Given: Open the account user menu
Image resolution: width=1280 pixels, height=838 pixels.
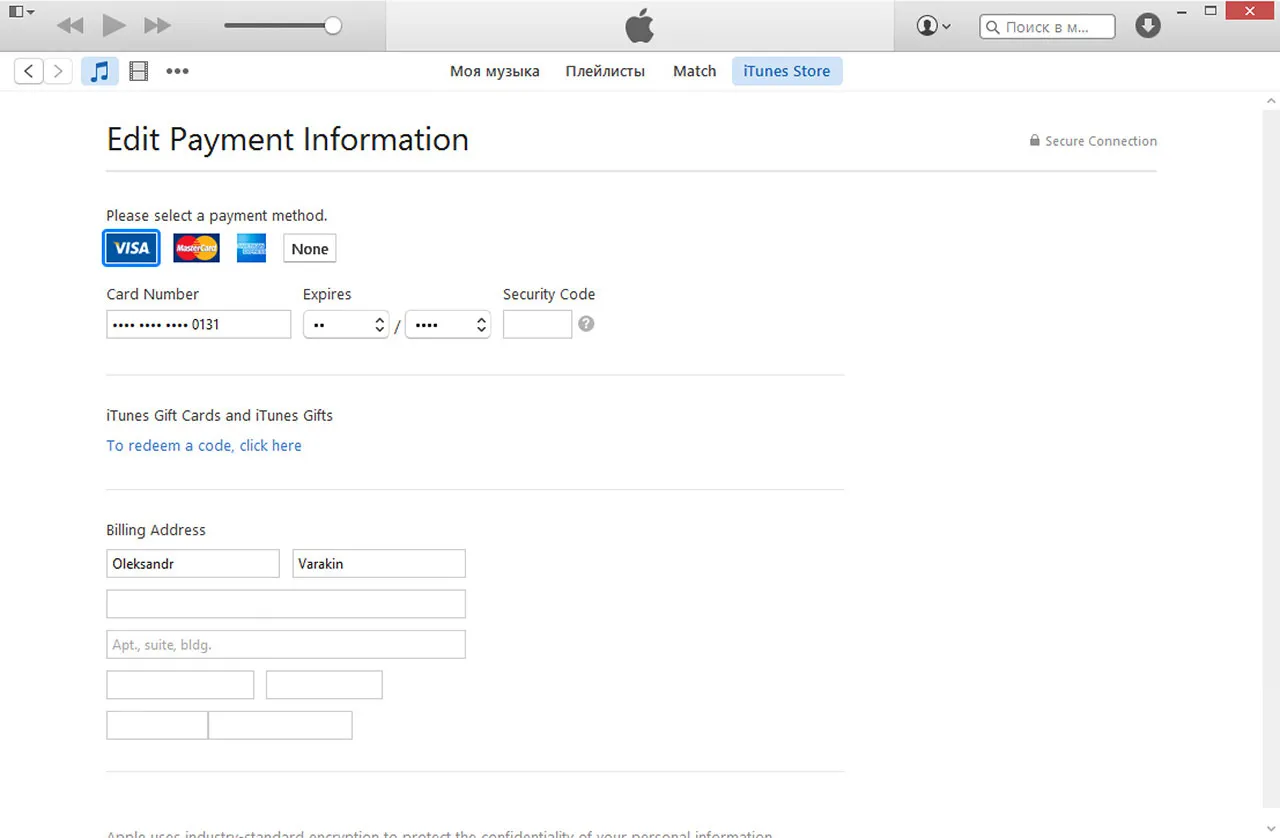Looking at the screenshot, I should [933, 26].
